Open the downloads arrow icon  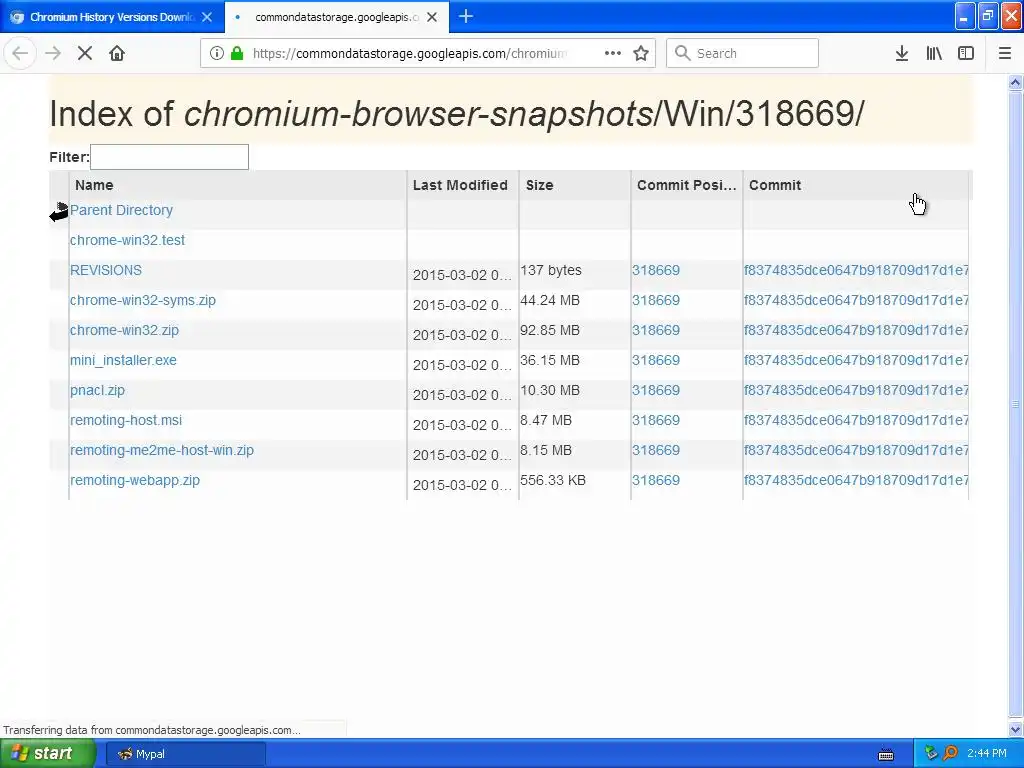902,54
